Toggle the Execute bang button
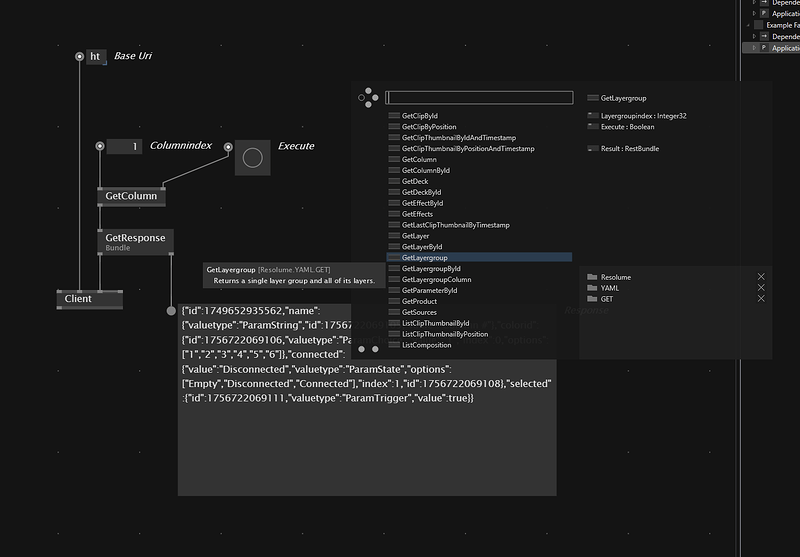 coord(252,158)
